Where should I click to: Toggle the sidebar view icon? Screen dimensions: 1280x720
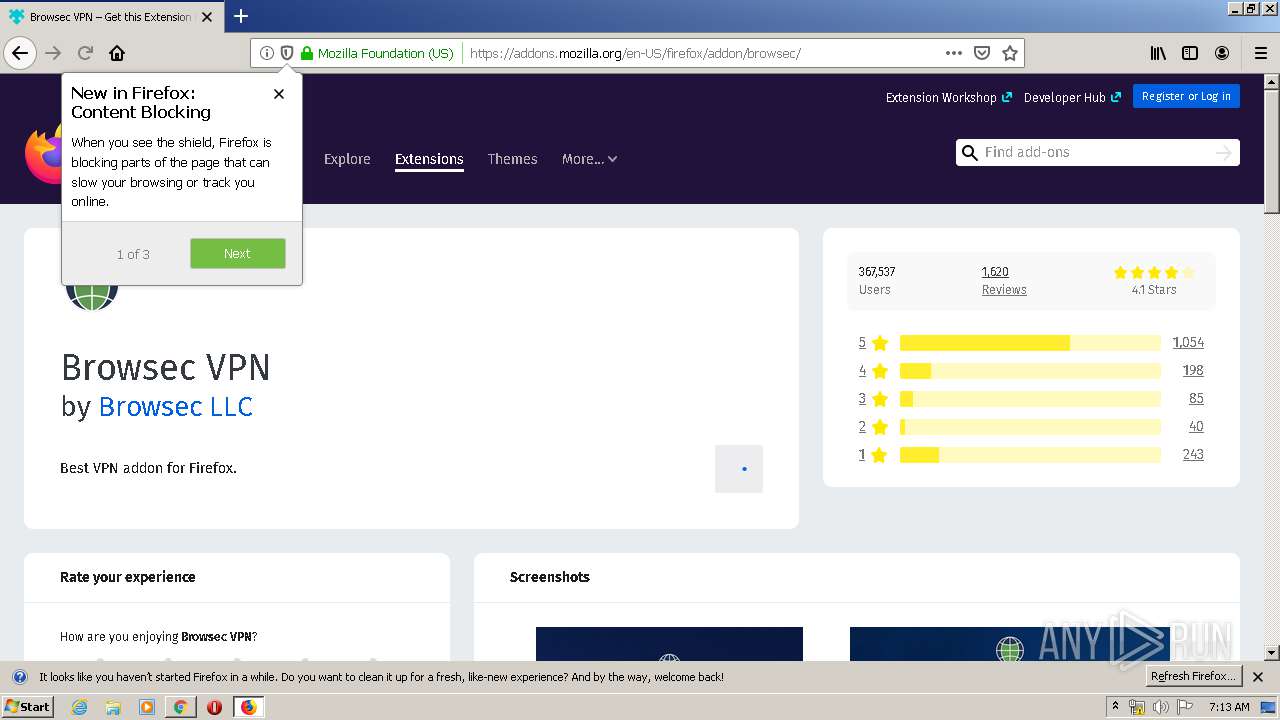(x=1190, y=53)
